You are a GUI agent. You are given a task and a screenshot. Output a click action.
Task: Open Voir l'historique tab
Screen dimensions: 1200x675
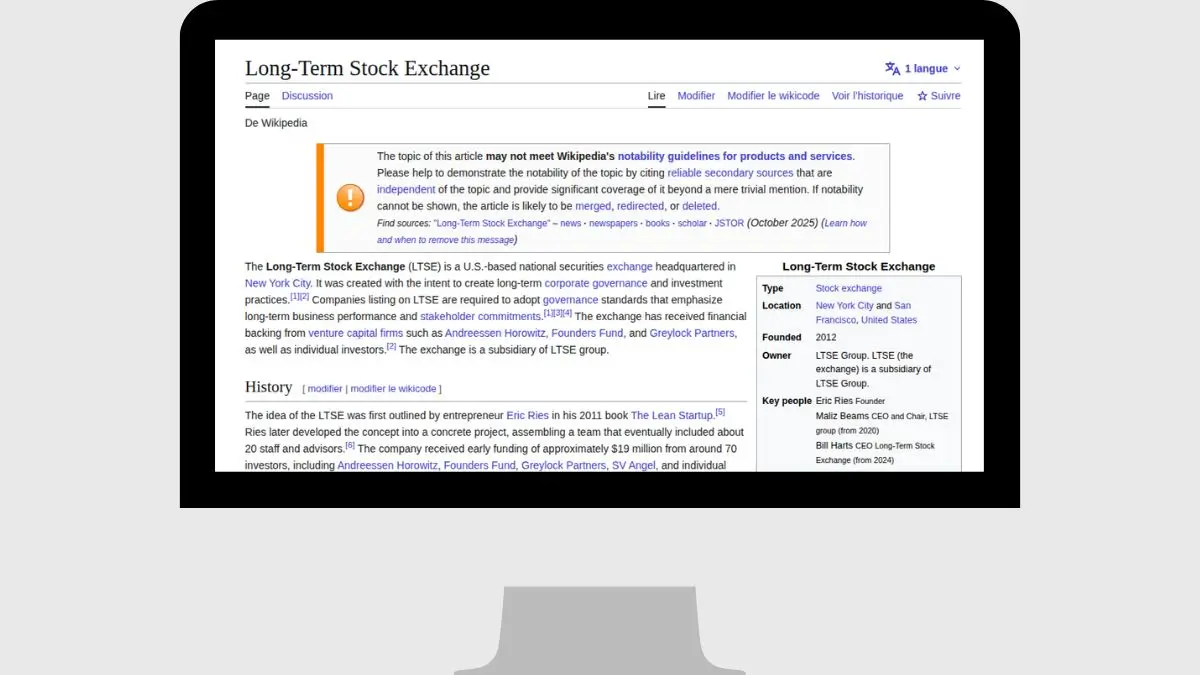tap(867, 96)
